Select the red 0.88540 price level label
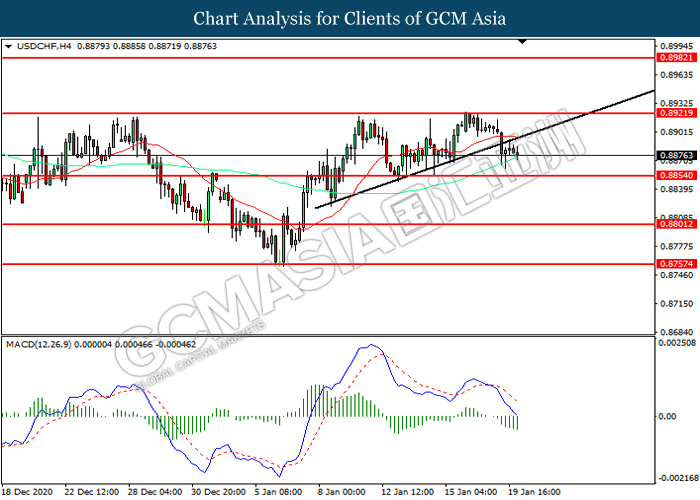This screenshot has height=500, width=700. tap(676, 175)
